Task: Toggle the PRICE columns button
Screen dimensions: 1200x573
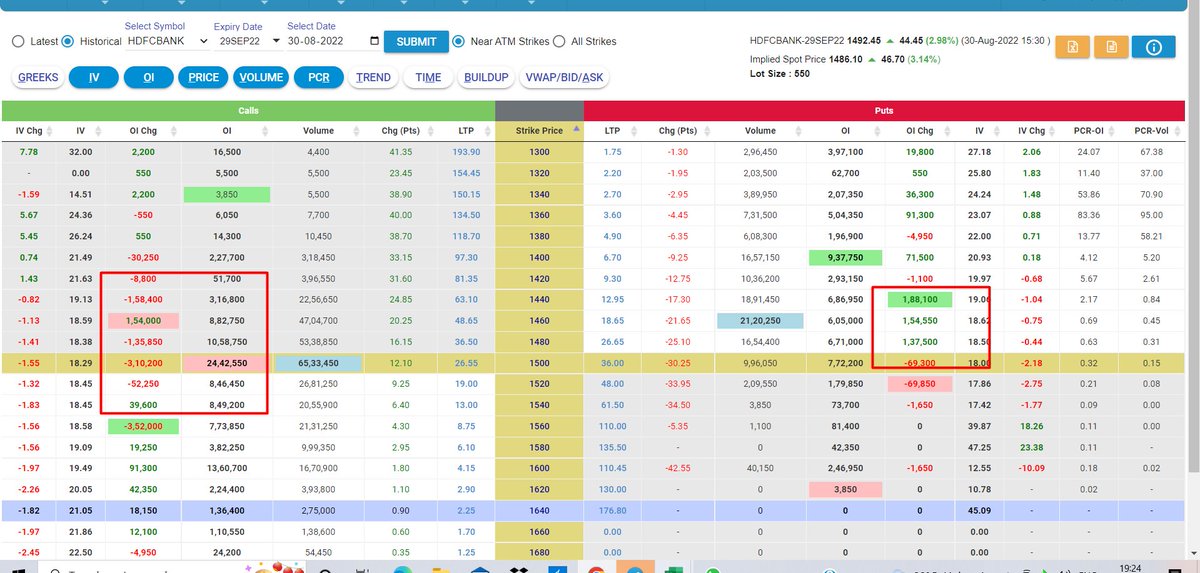Action: pos(204,77)
